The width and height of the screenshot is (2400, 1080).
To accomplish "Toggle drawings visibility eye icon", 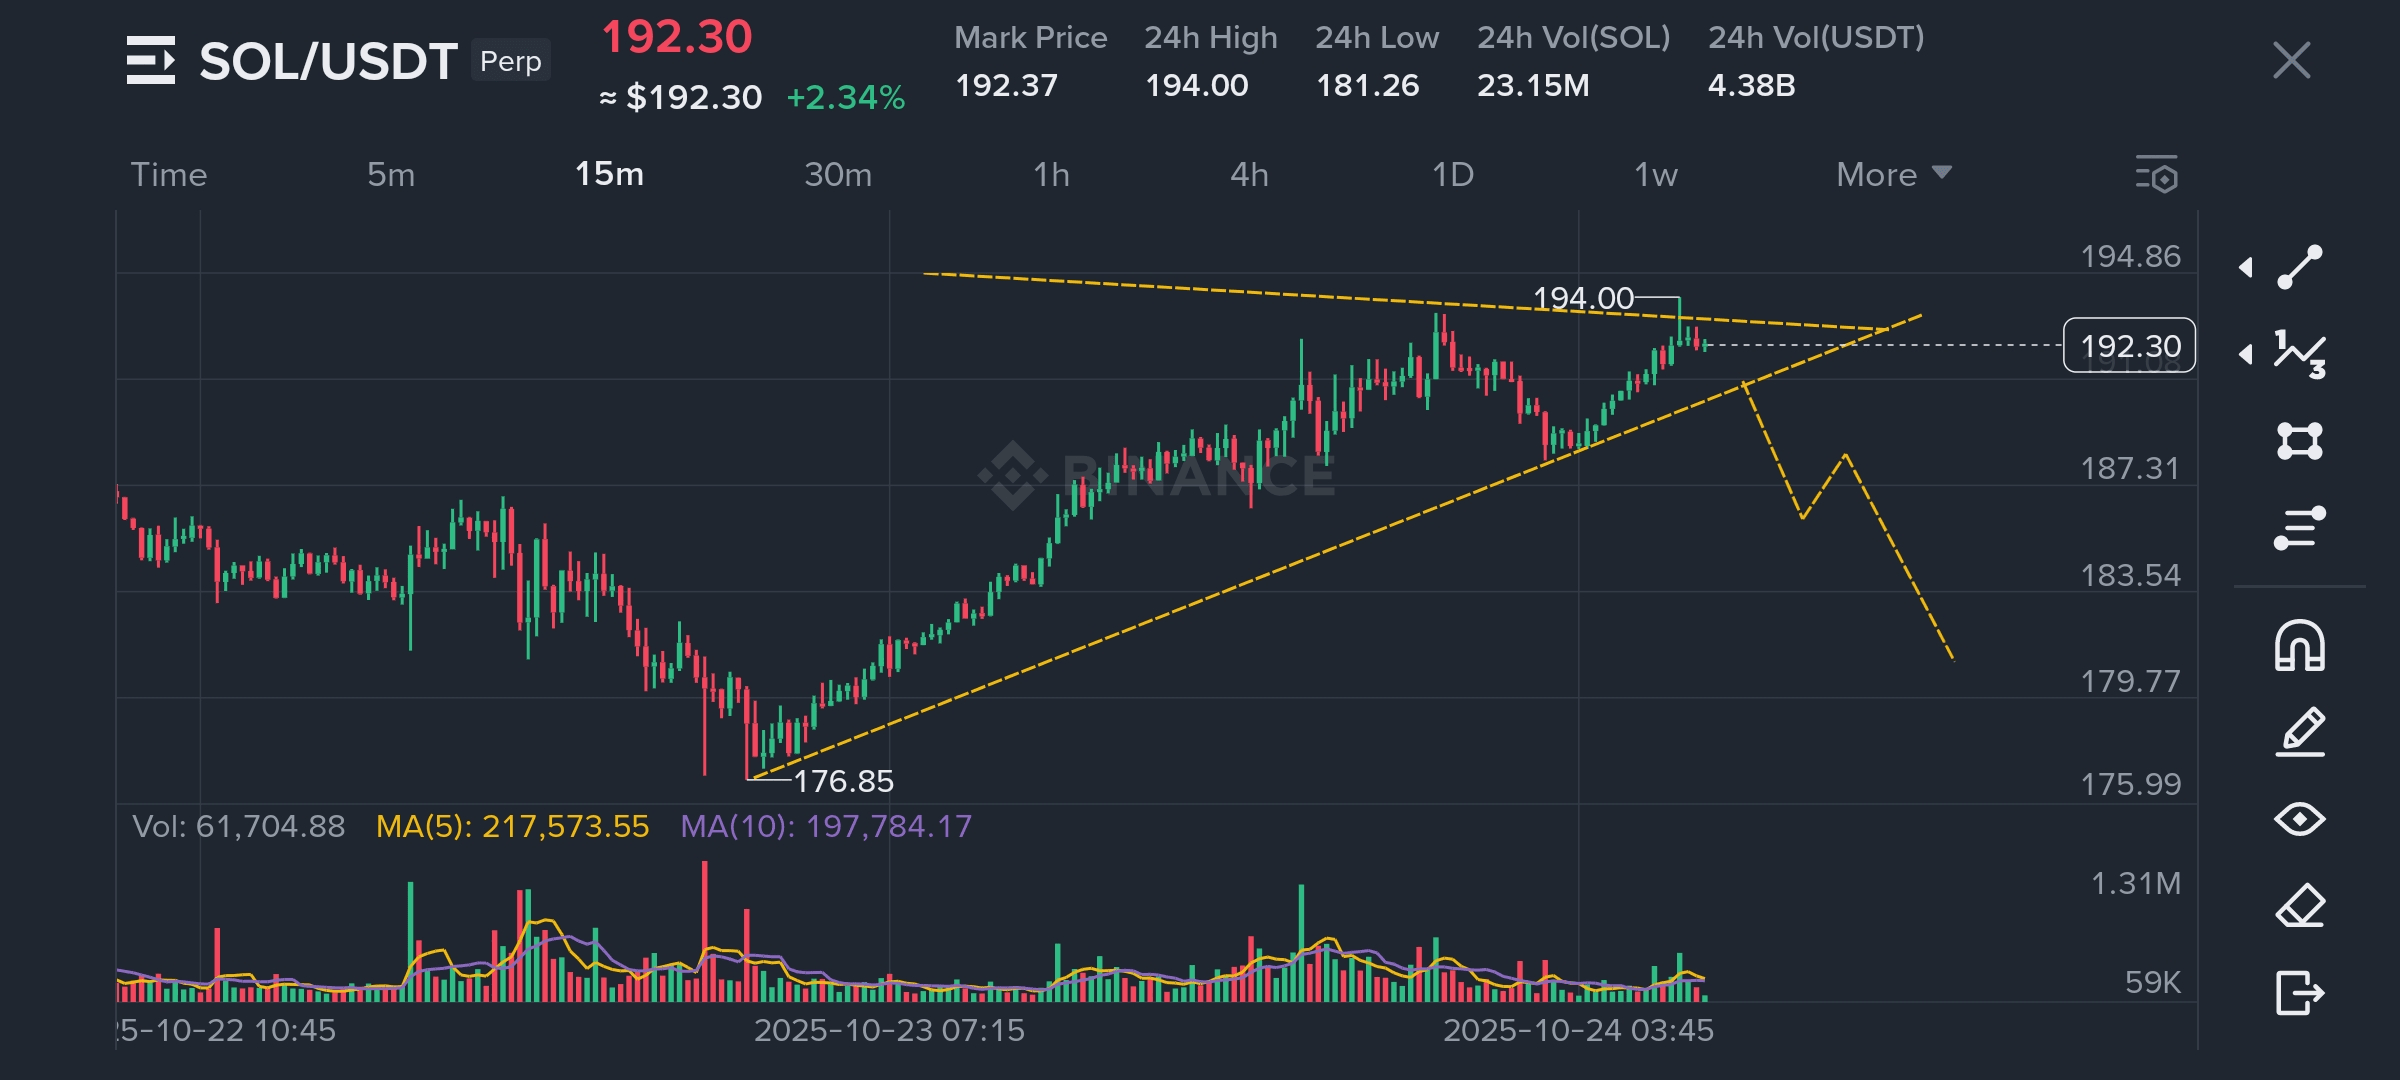I will pos(2299,819).
